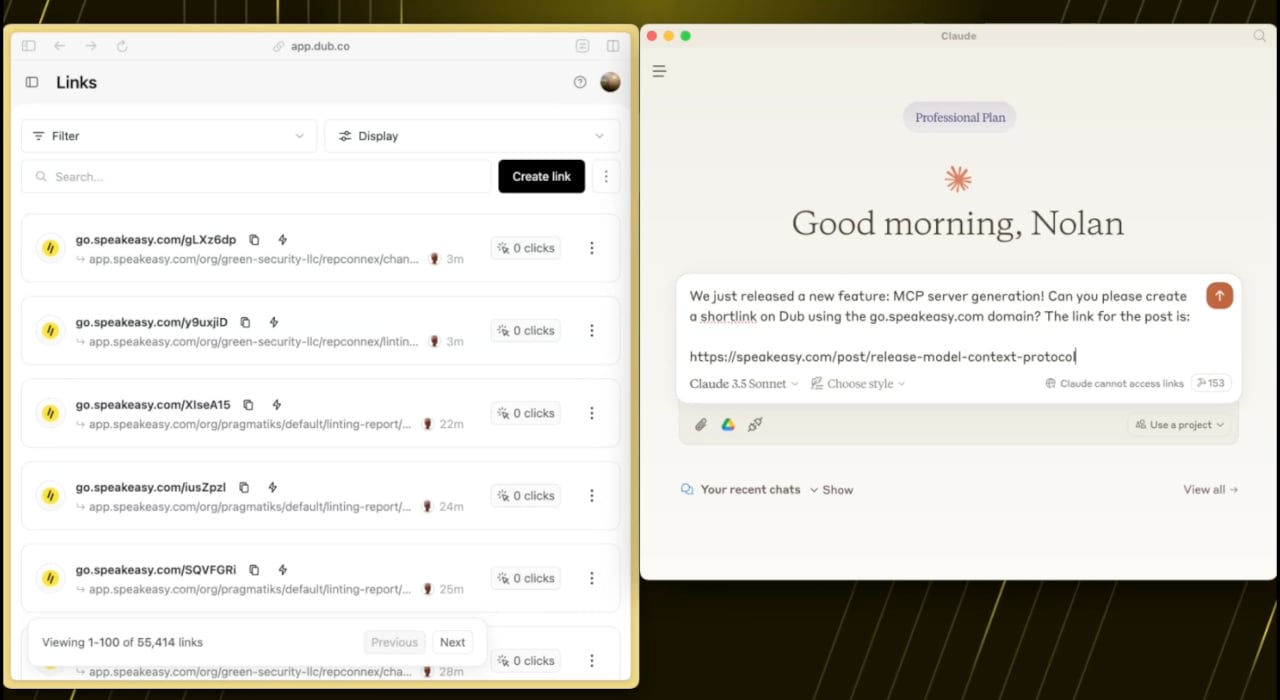Toggle the browser sidebar icon

pos(28,46)
